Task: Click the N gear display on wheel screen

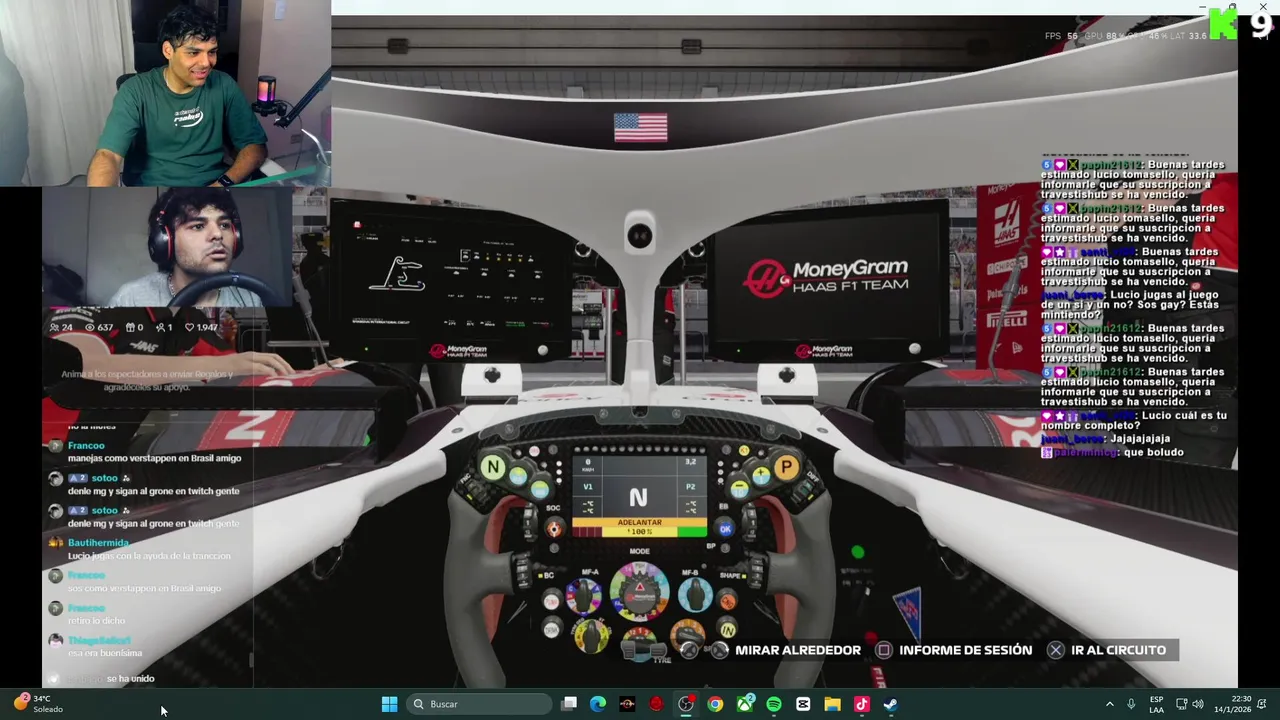Action: pos(638,497)
